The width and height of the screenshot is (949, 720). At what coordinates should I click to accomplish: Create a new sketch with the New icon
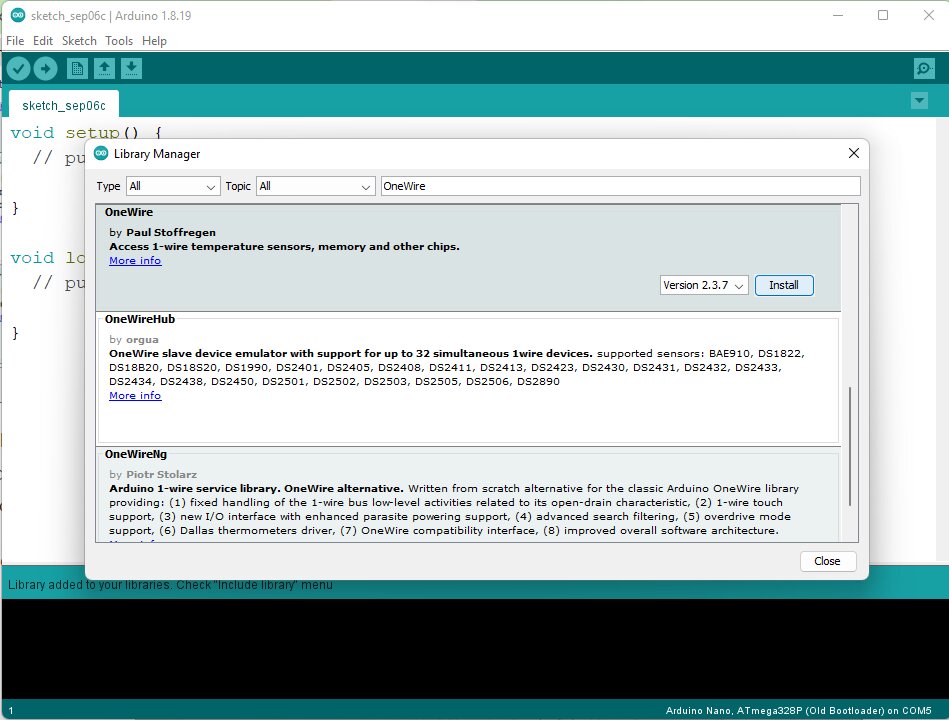[x=77, y=68]
